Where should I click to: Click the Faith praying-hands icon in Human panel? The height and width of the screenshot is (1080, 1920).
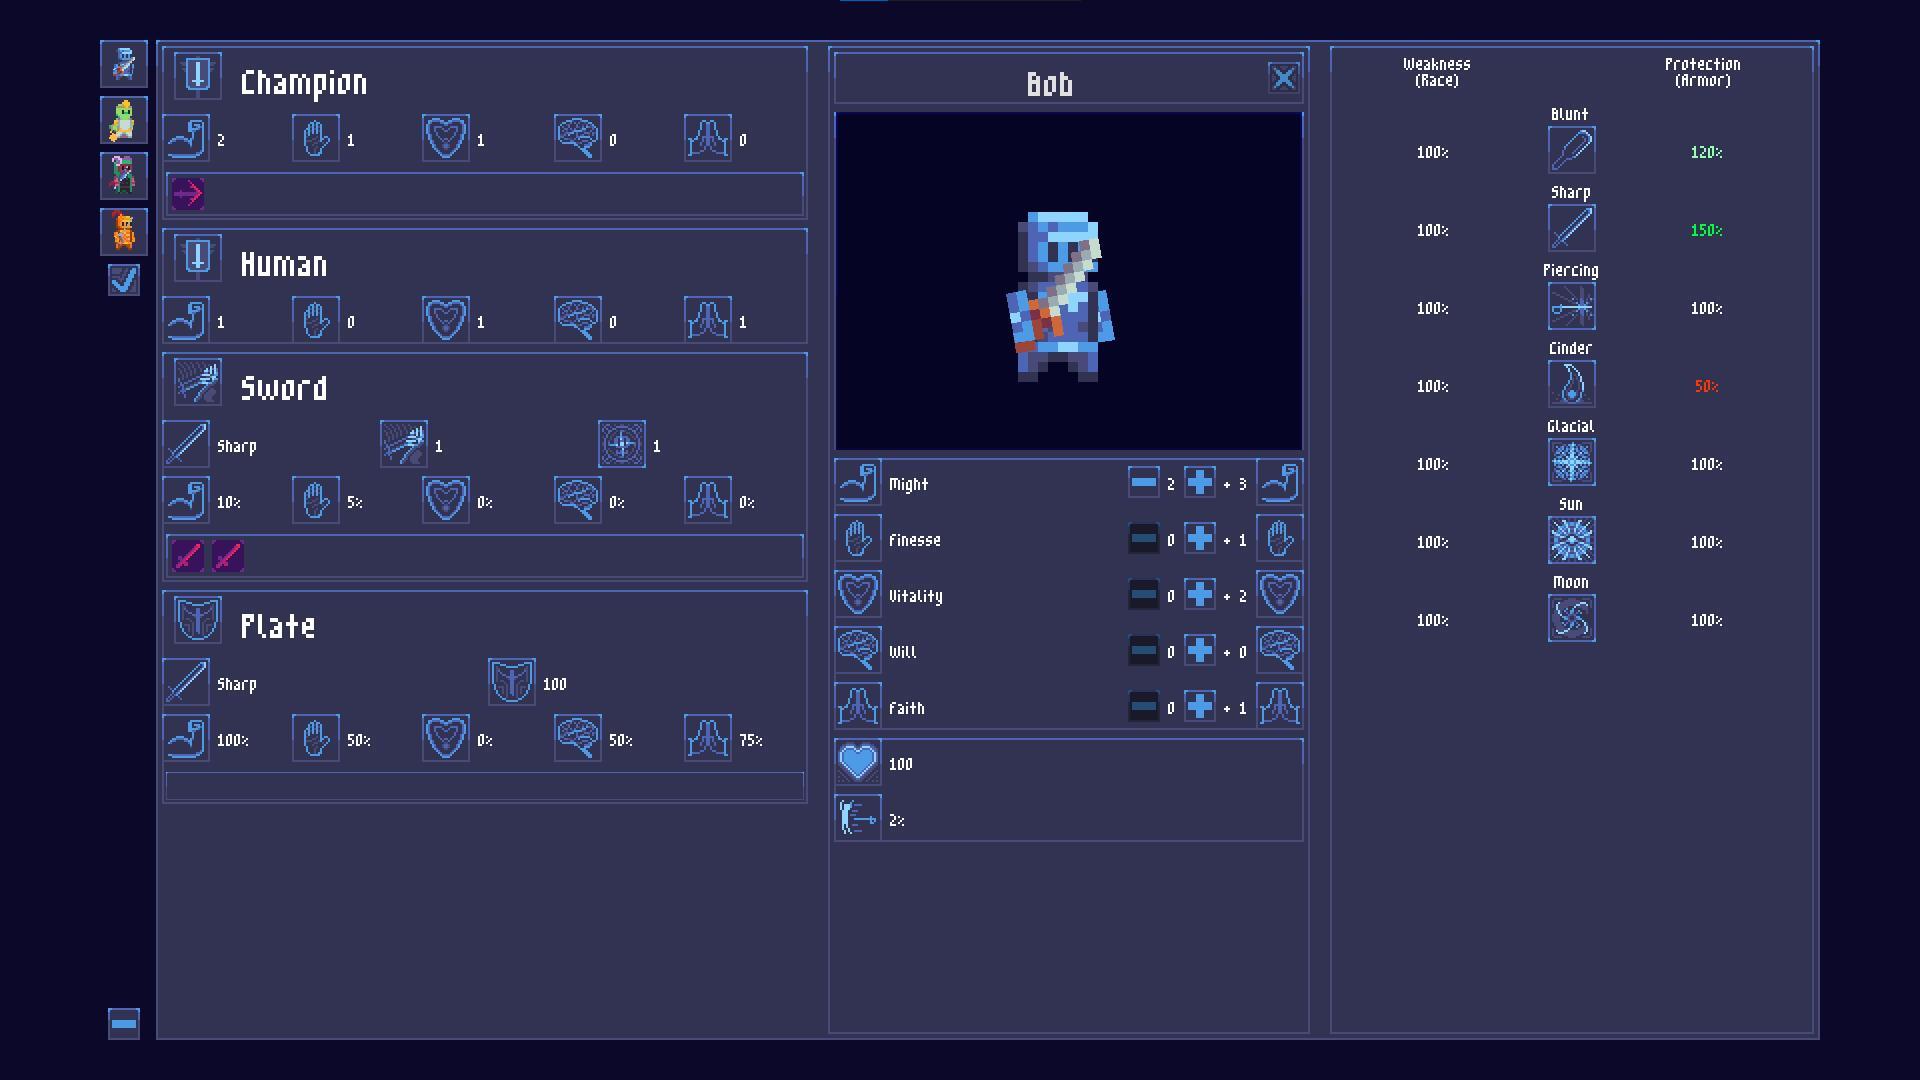(708, 318)
